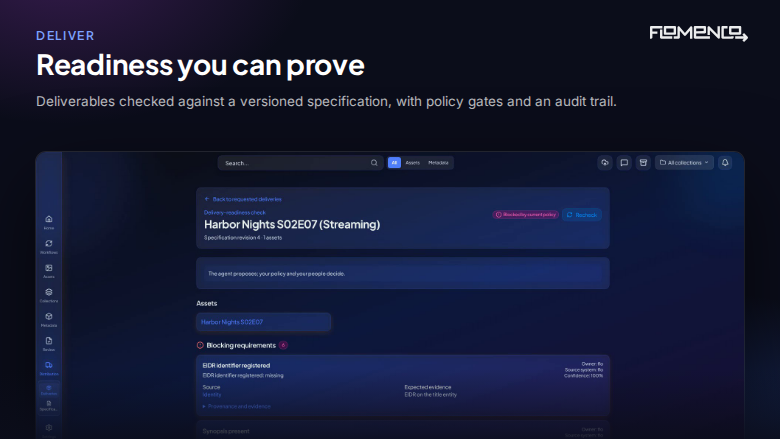Click the agent proposes policy banner text

(x=277, y=273)
